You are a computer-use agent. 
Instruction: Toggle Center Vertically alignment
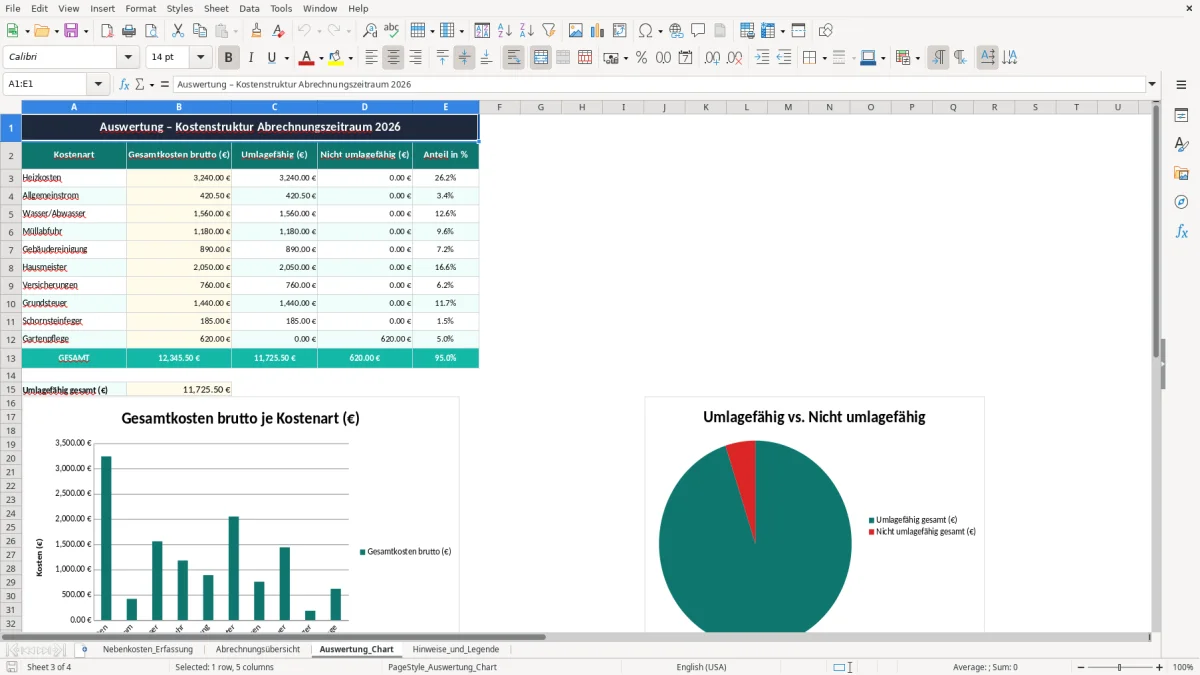(464, 58)
